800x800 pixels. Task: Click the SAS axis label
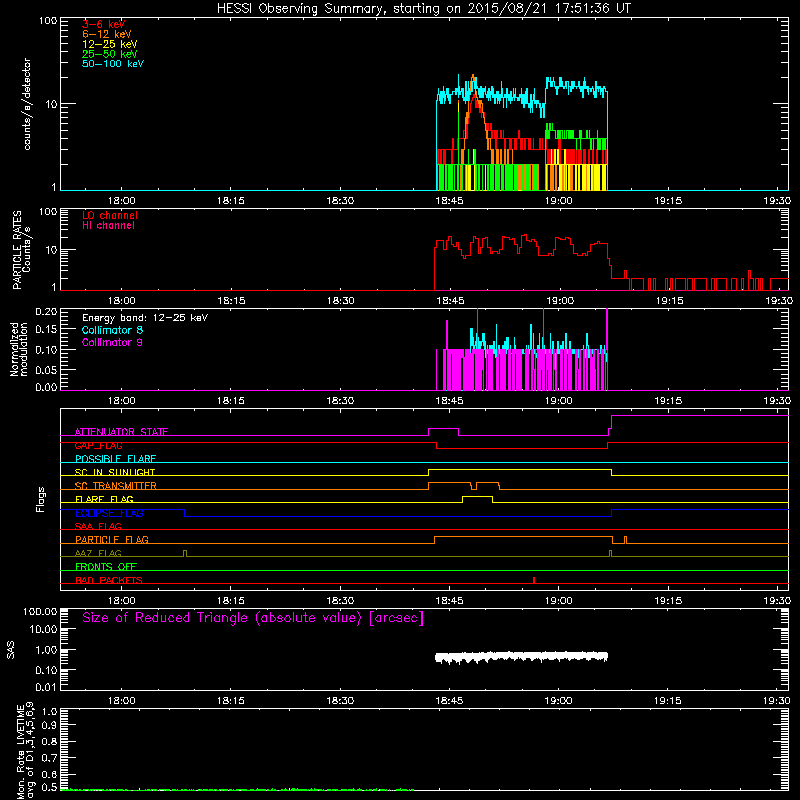[10, 650]
